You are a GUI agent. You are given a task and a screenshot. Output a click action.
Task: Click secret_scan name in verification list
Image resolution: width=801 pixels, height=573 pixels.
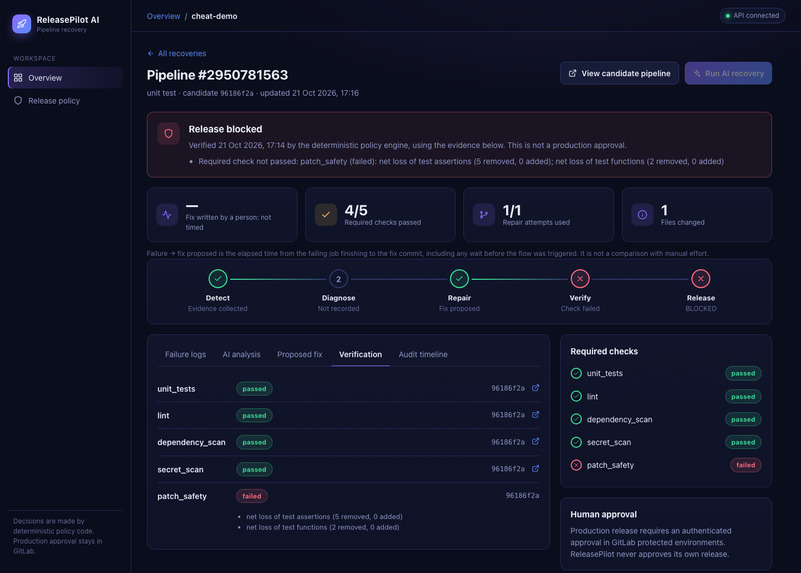(x=180, y=469)
